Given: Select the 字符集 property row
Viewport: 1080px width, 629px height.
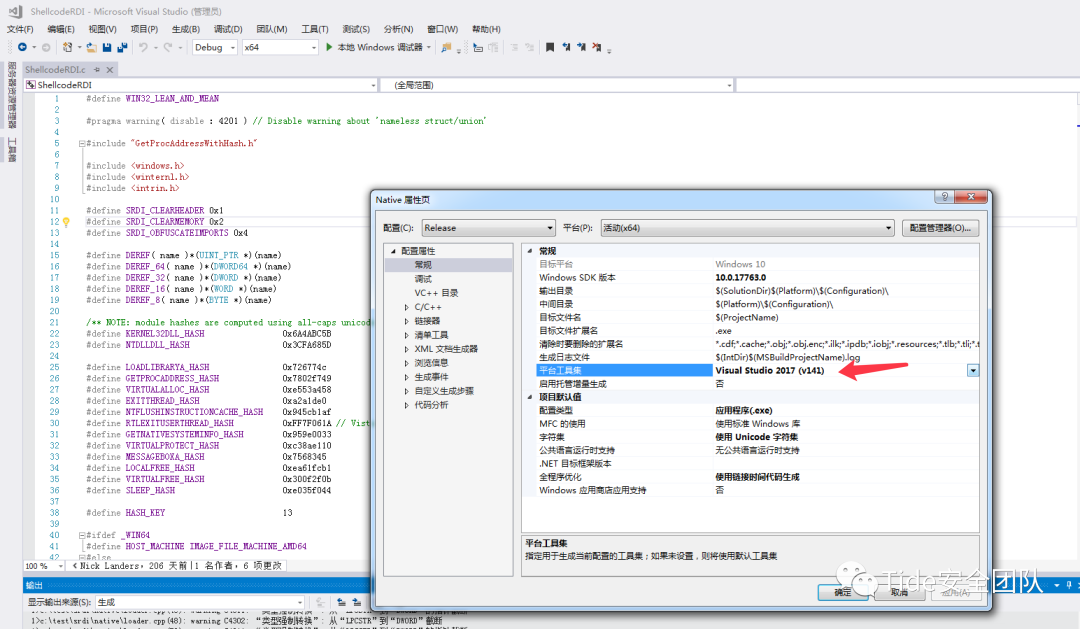Looking at the screenshot, I should [757, 437].
